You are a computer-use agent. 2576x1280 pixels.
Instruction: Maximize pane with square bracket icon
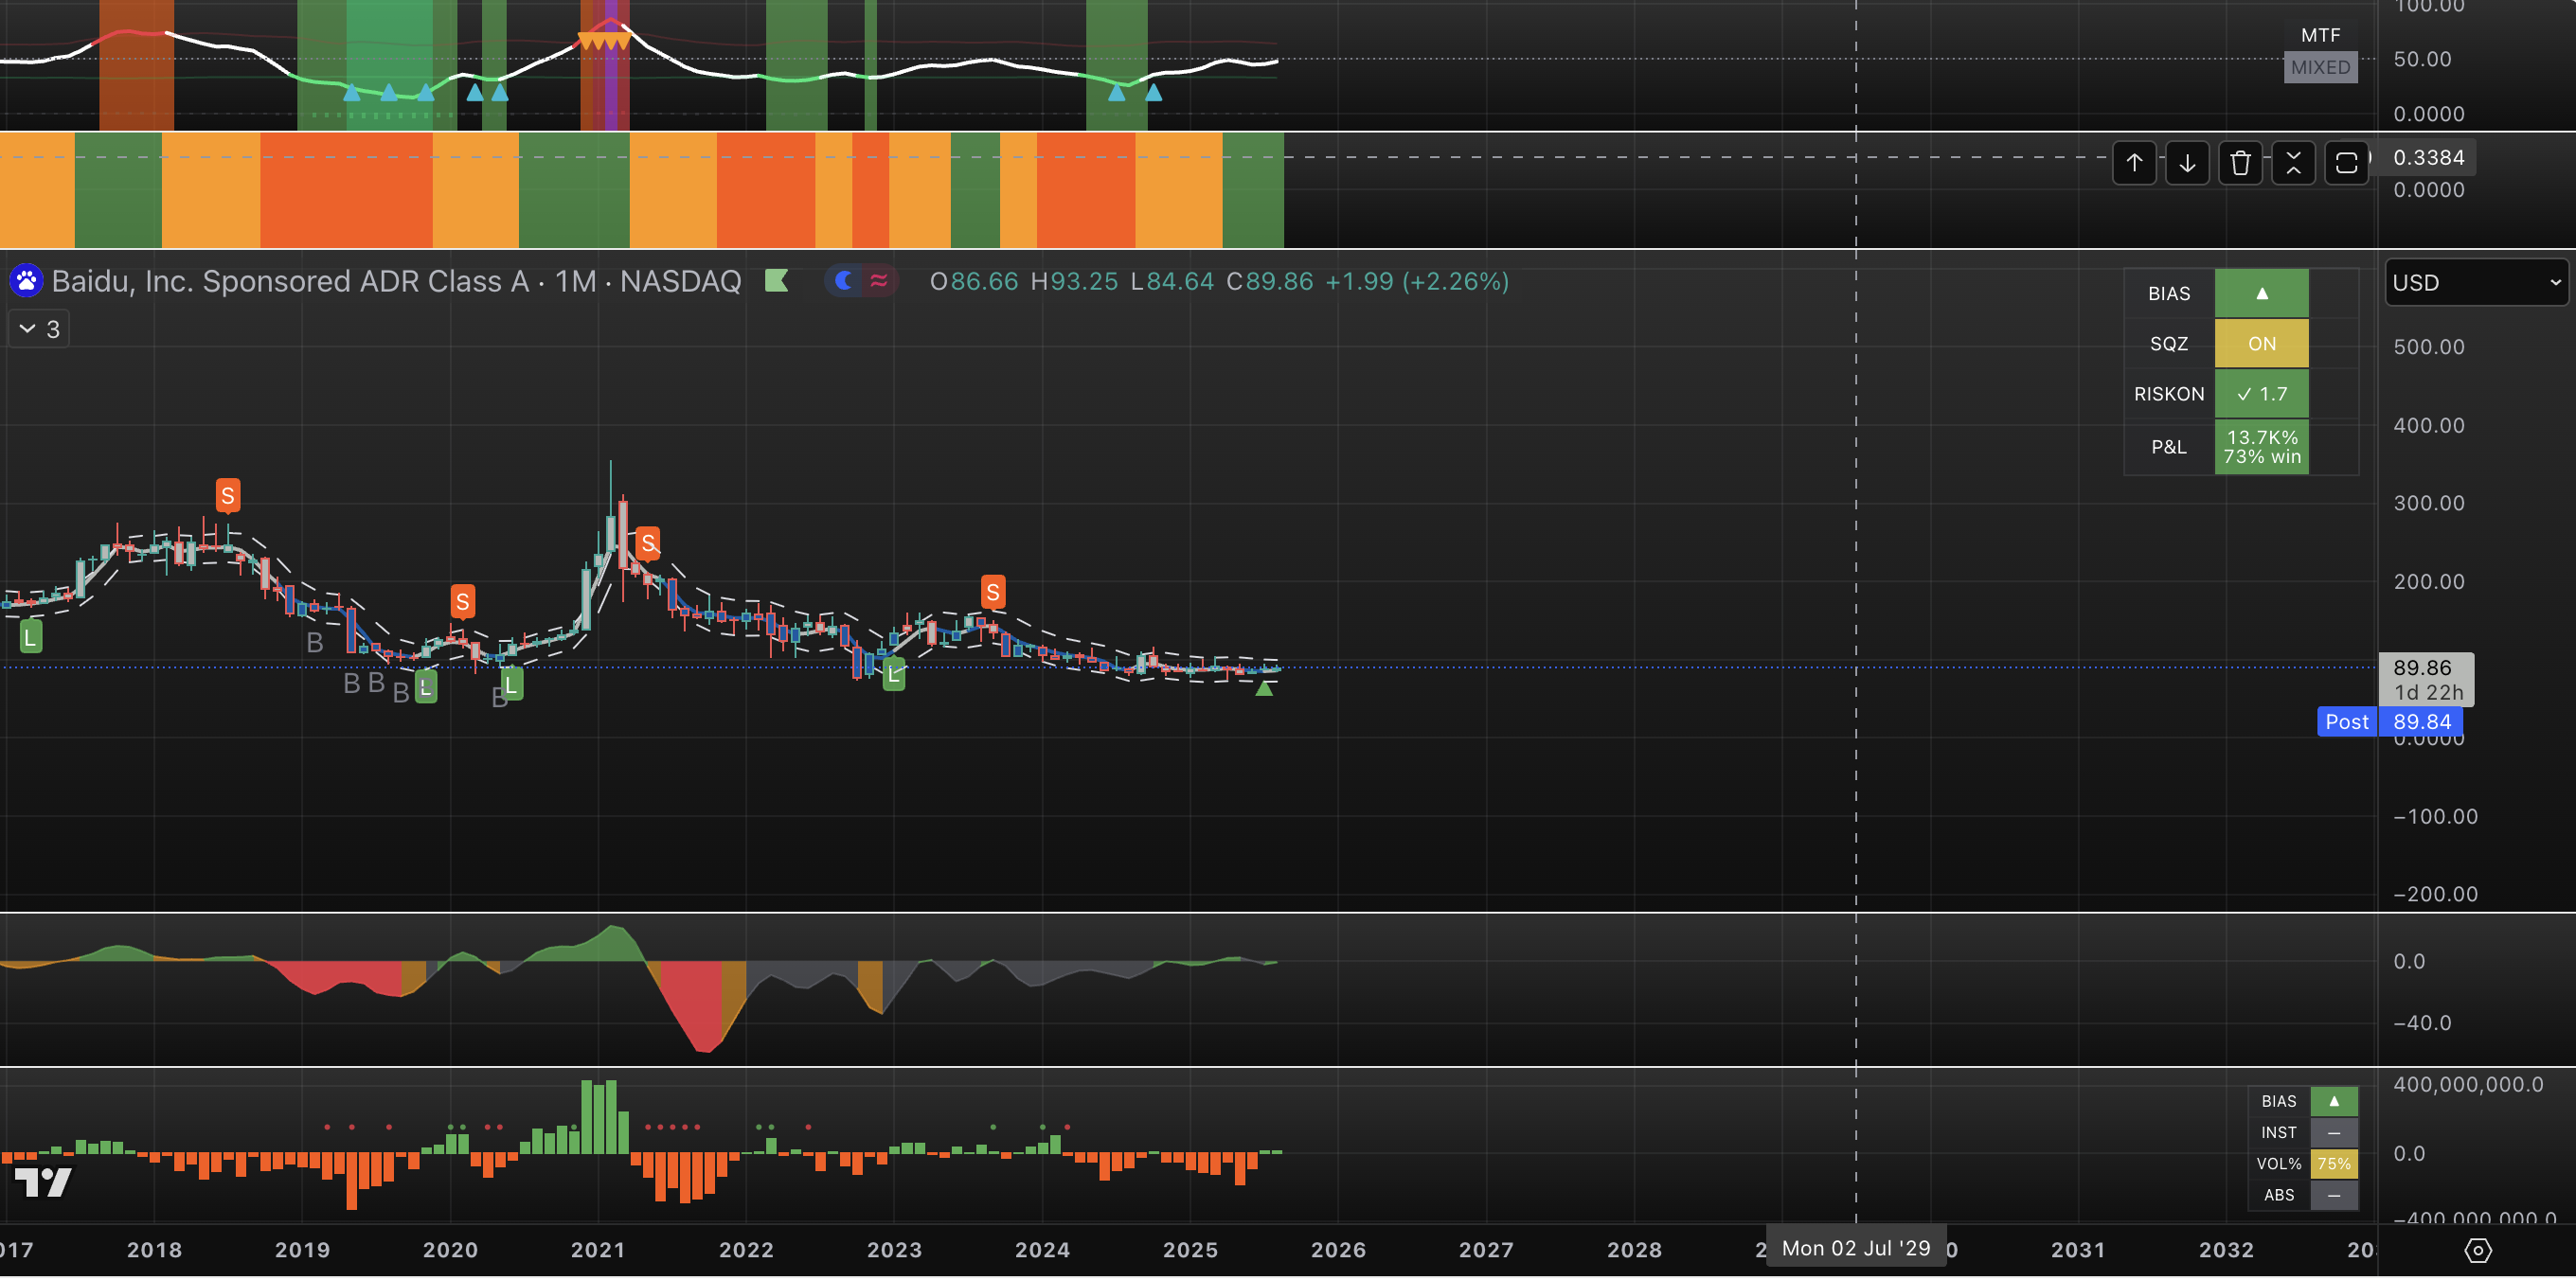[2346, 163]
